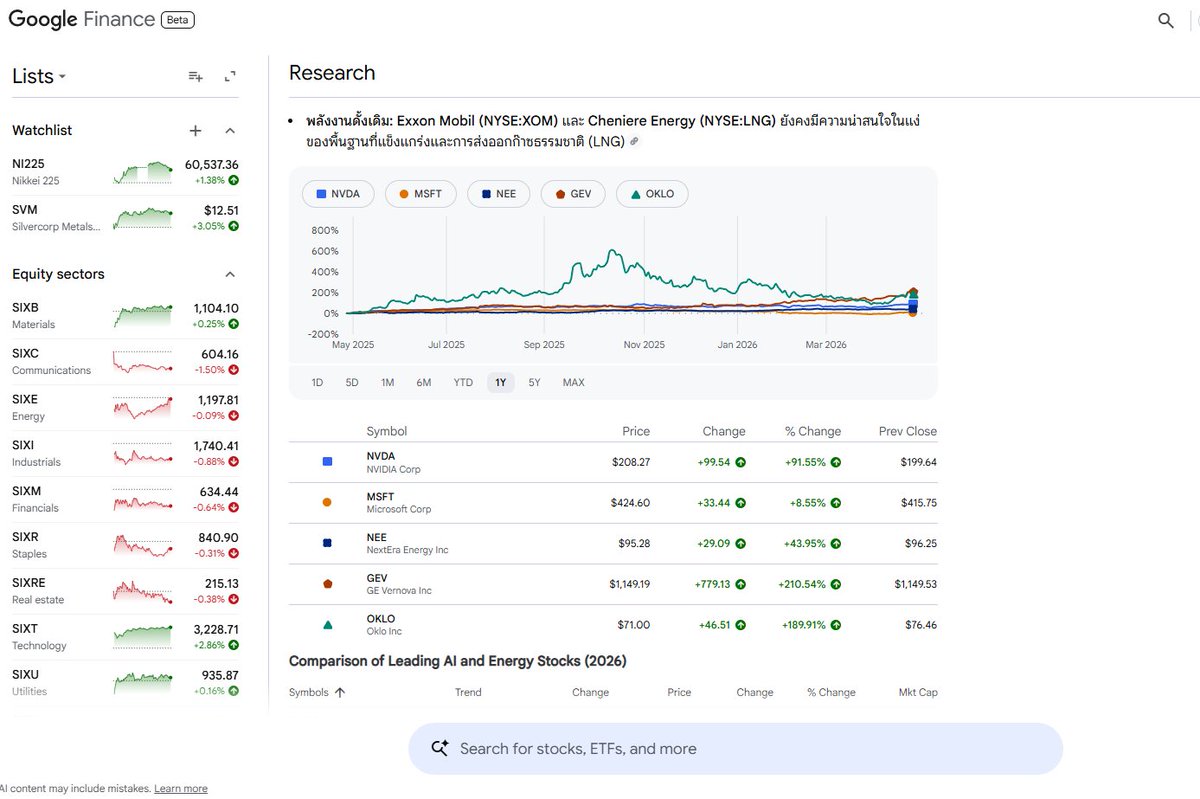Click the Mkt Cap column header

pyautogui.click(x=918, y=692)
